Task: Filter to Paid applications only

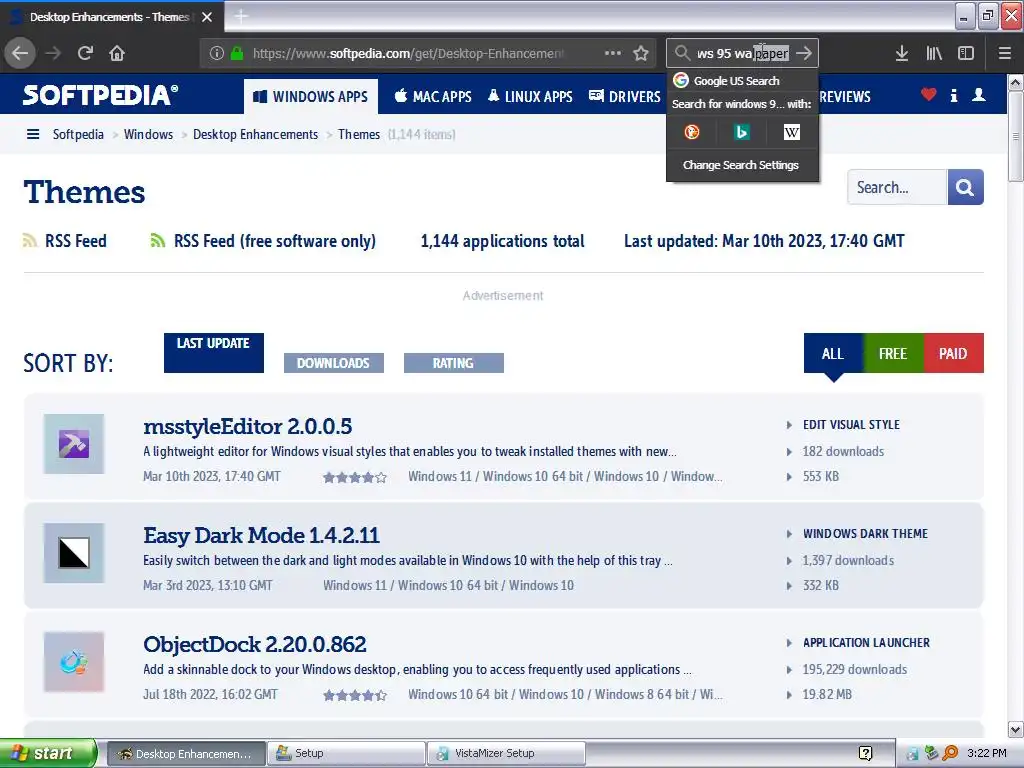Action: (953, 353)
